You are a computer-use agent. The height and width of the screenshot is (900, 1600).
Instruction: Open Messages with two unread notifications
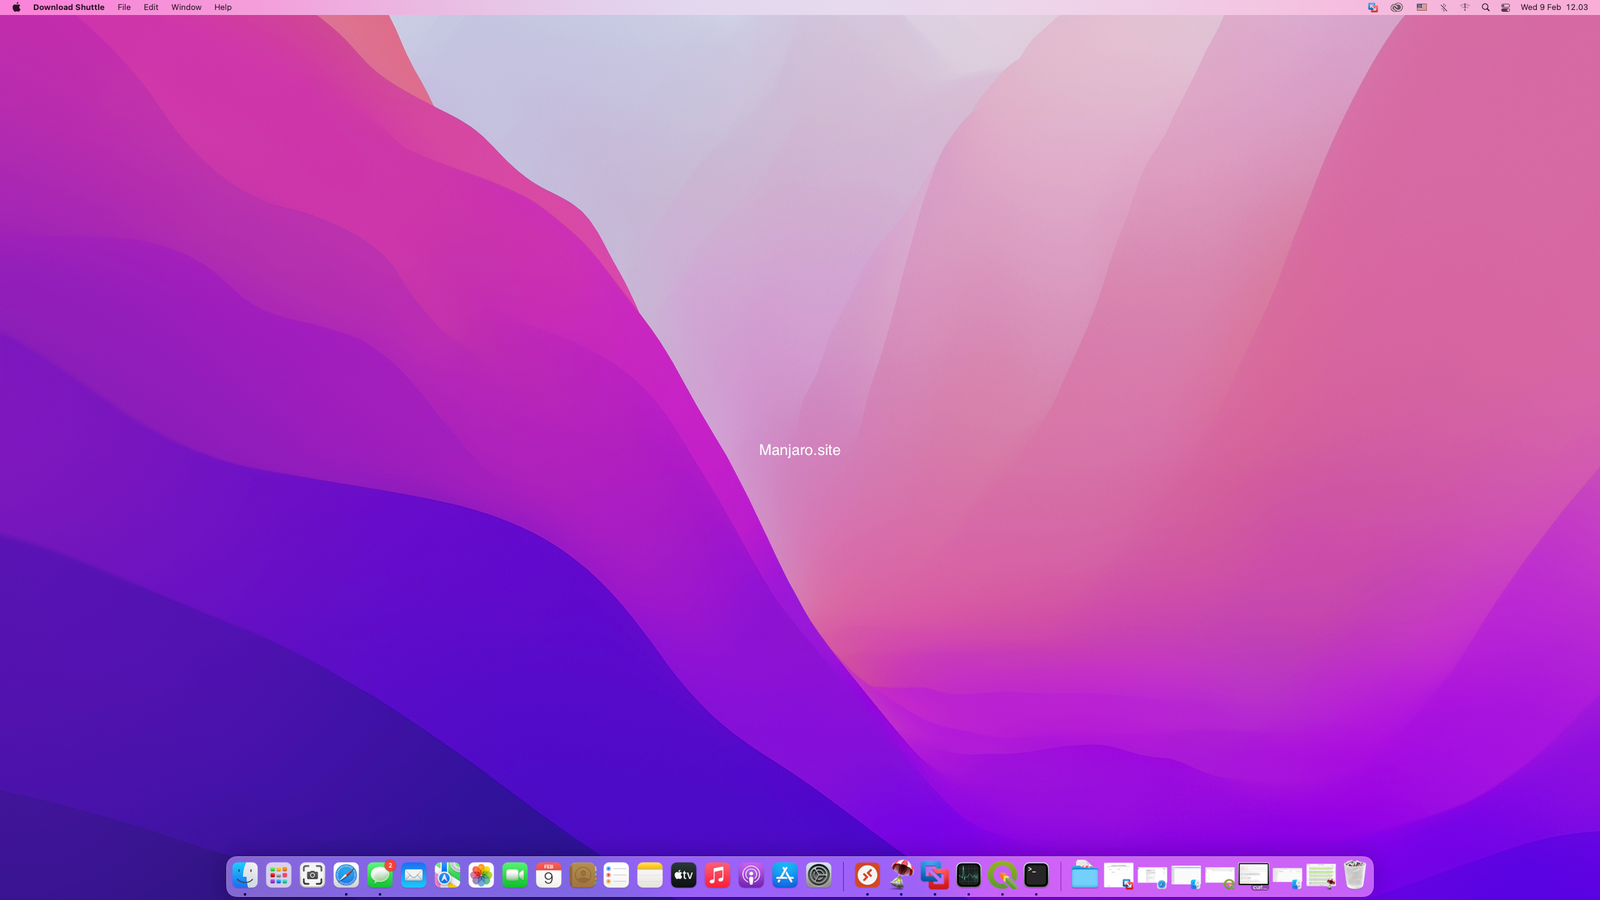[x=380, y=875]
